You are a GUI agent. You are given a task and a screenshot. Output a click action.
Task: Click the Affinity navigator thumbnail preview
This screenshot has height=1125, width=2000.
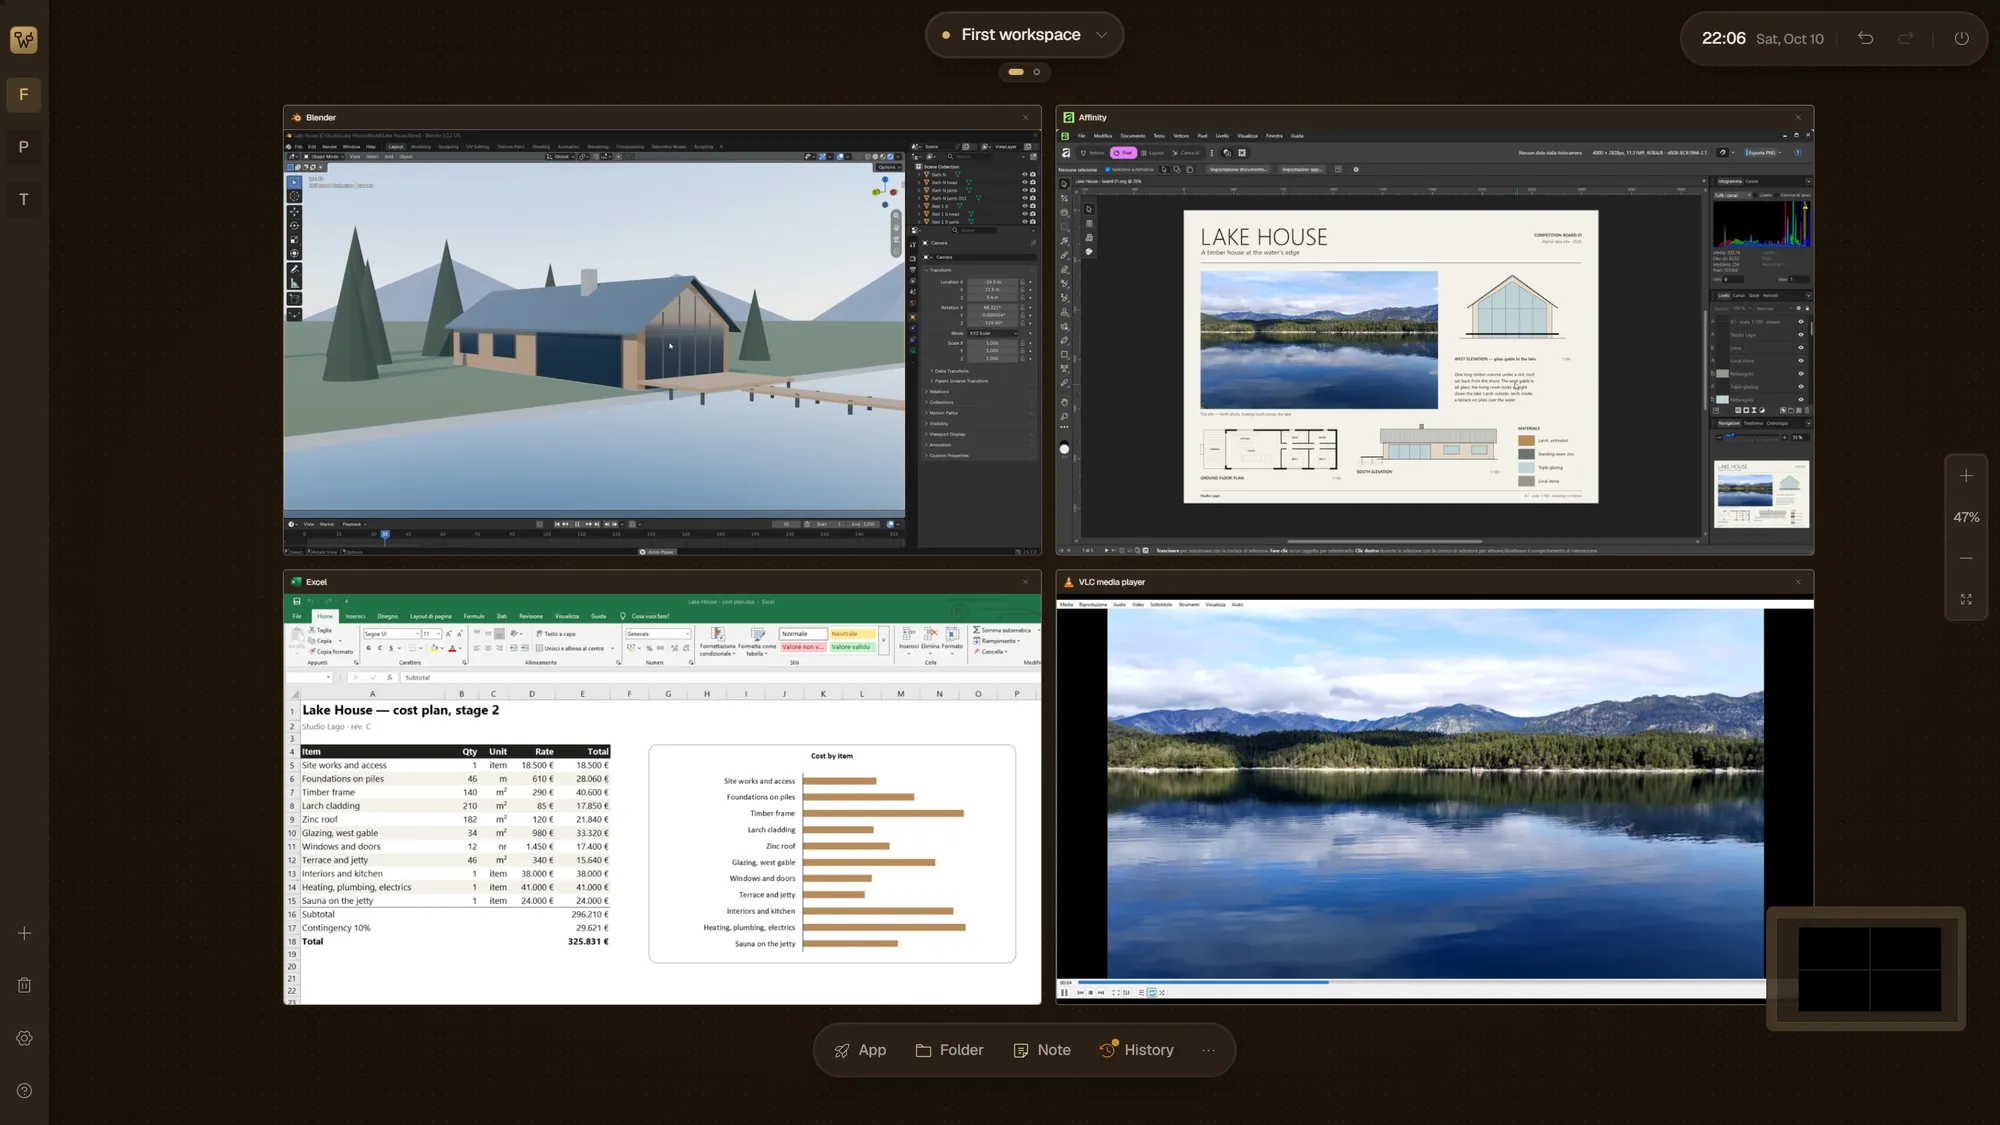click(1761, 494)
